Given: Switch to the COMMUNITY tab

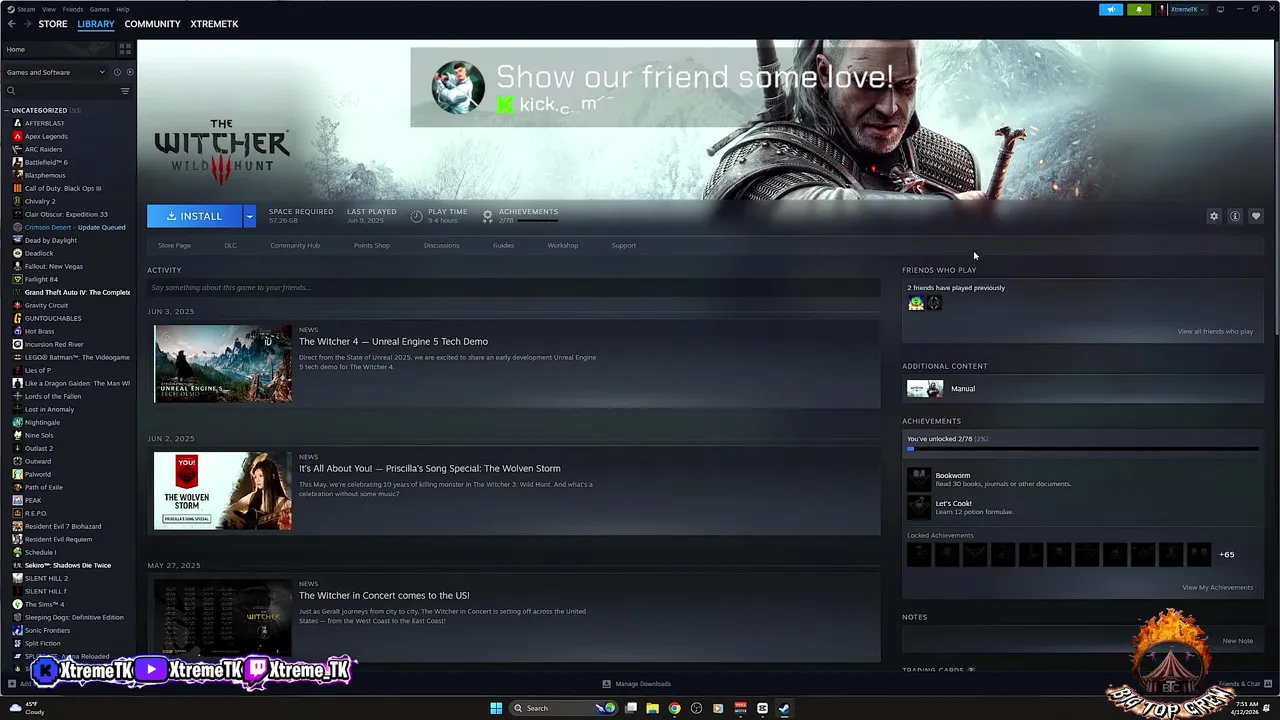Looking at the screenshot, I should (152, 24).
